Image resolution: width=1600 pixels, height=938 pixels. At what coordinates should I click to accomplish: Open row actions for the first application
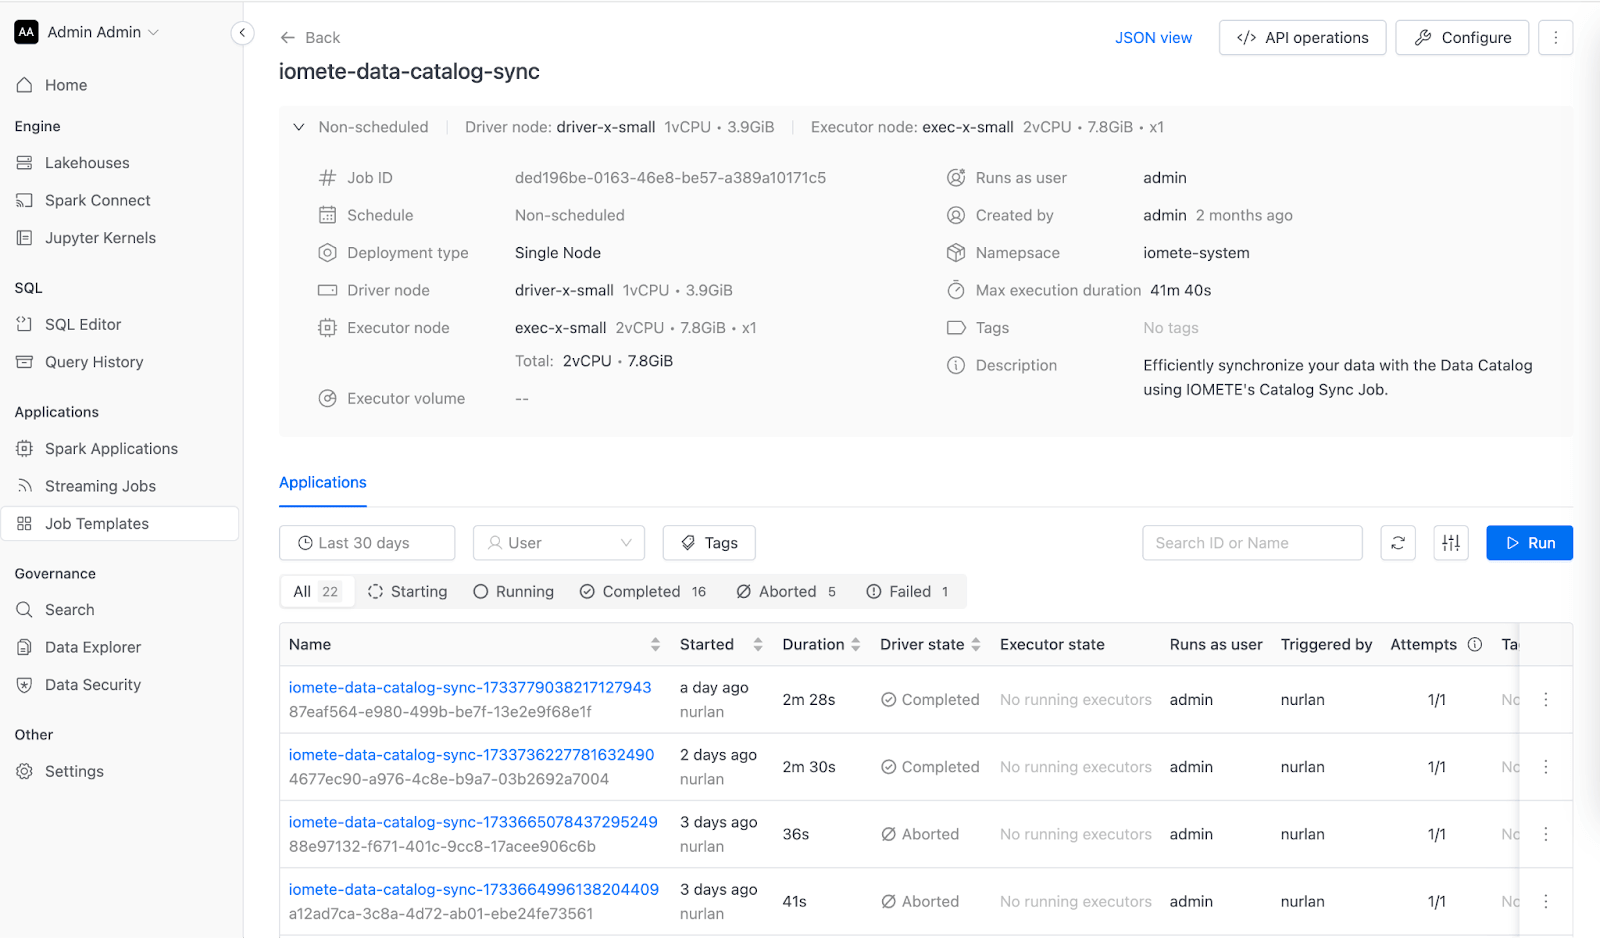click(1546, 700)
